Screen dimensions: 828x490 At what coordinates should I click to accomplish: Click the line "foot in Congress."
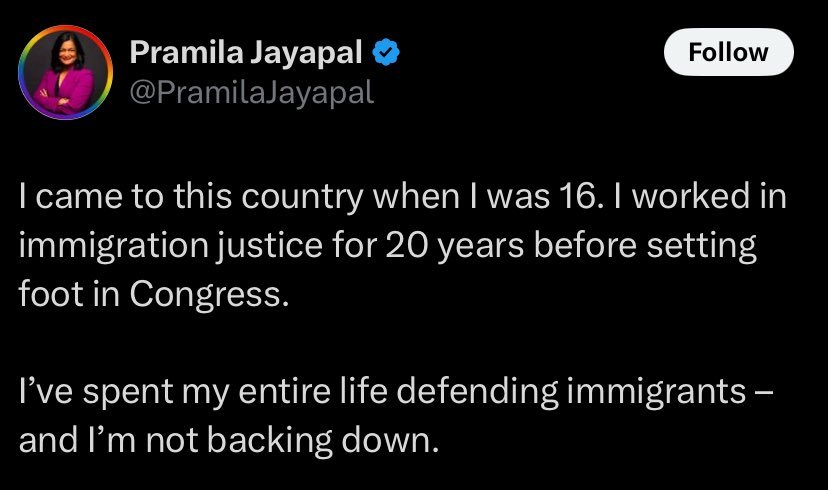click(153, 295)
